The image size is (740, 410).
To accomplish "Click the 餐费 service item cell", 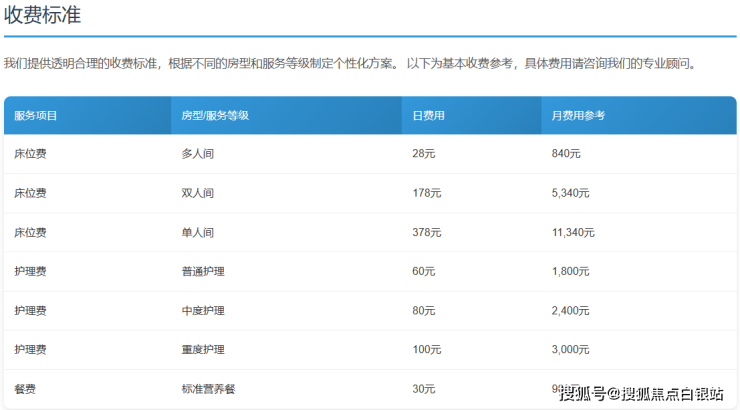I will (x=25, y=388).
